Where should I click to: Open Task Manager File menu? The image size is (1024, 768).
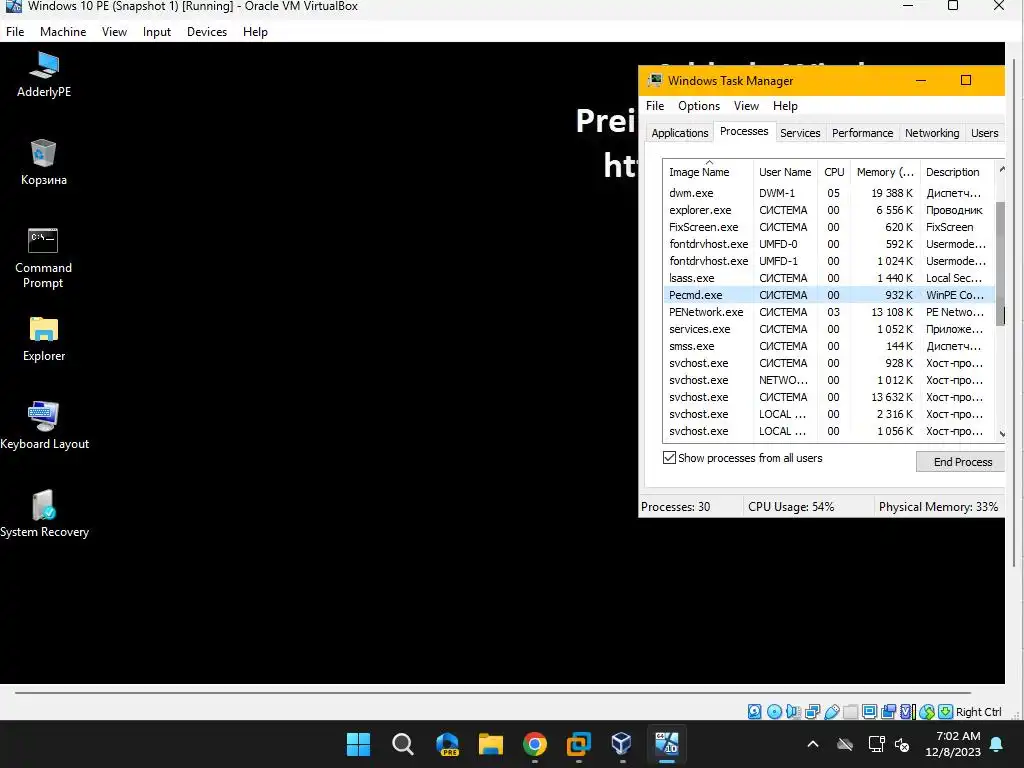click(655, 106)
